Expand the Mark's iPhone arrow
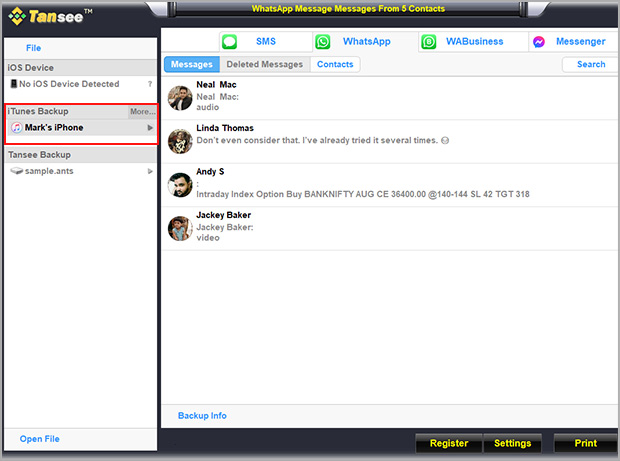The height and width of the screenshot is (461, 620). click(150, 128)
